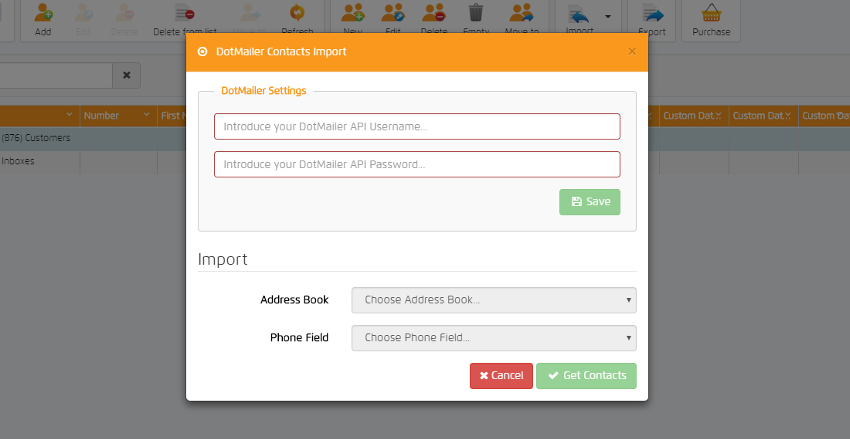Click the Import toolbar icon
850x439 pixels.
point(579,14)
